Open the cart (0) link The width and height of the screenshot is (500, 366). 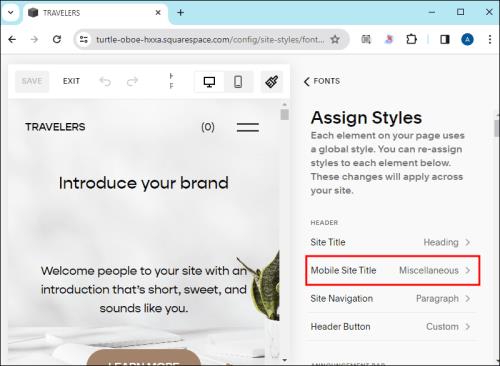coord(208,127)
